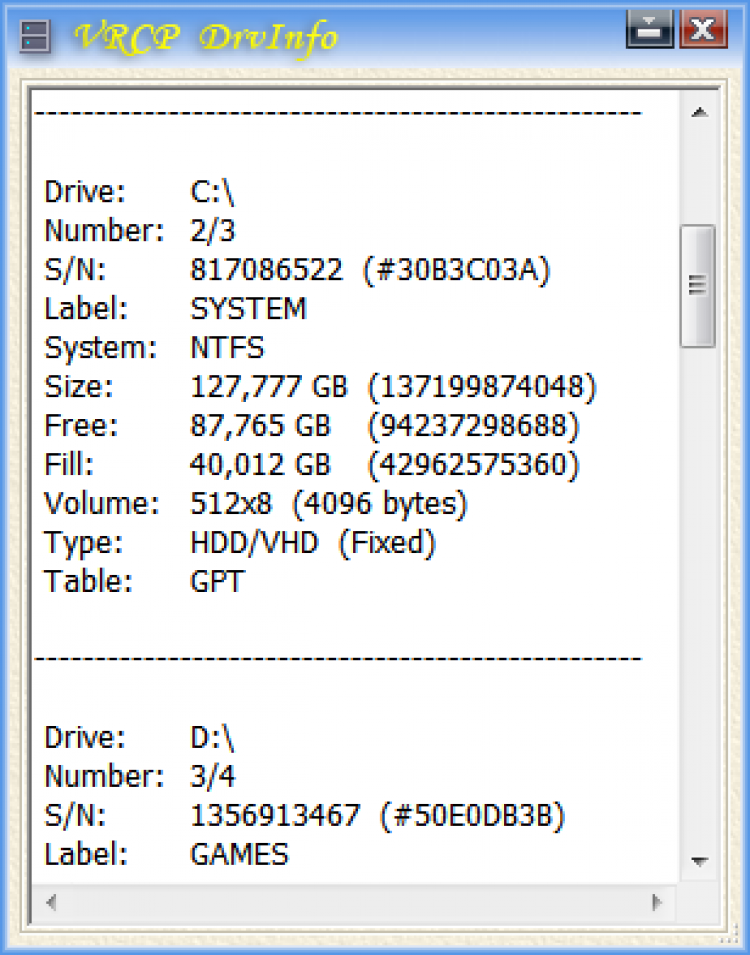
Task: Click the Type value HDD/VHD
Action: [x=255, y=543]
